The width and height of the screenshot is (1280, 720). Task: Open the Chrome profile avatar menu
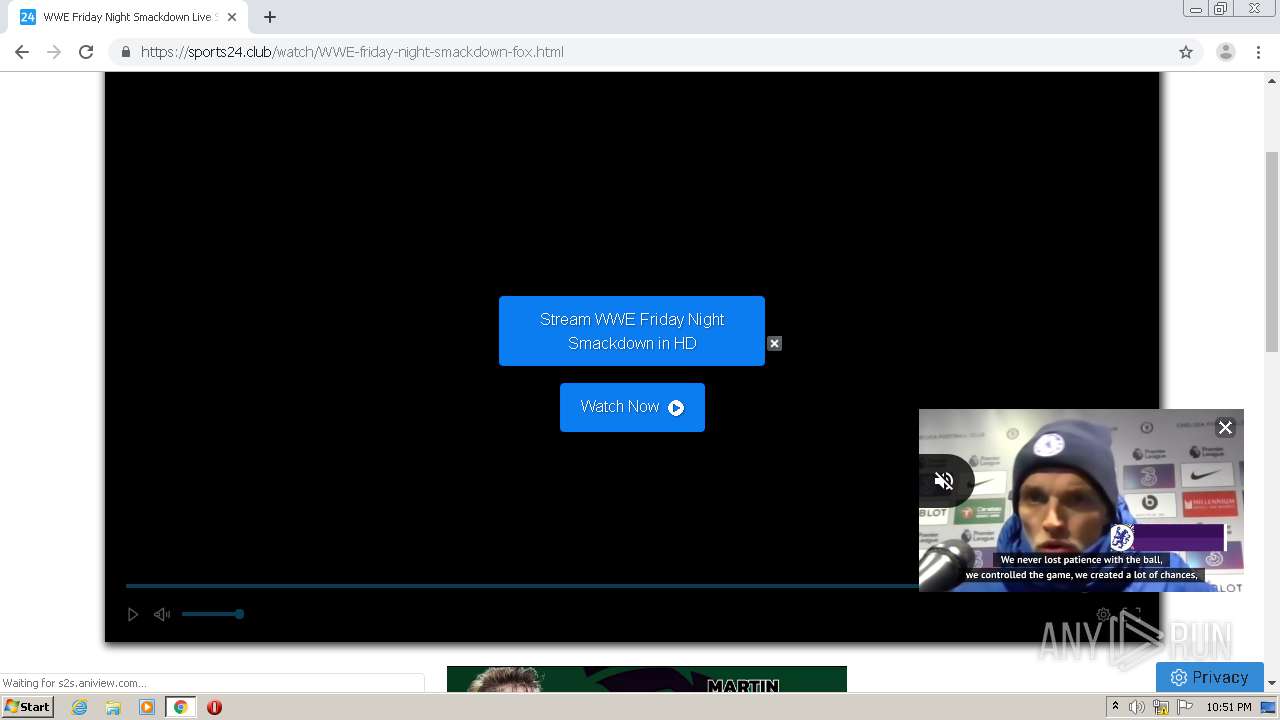coord(1225,52)
